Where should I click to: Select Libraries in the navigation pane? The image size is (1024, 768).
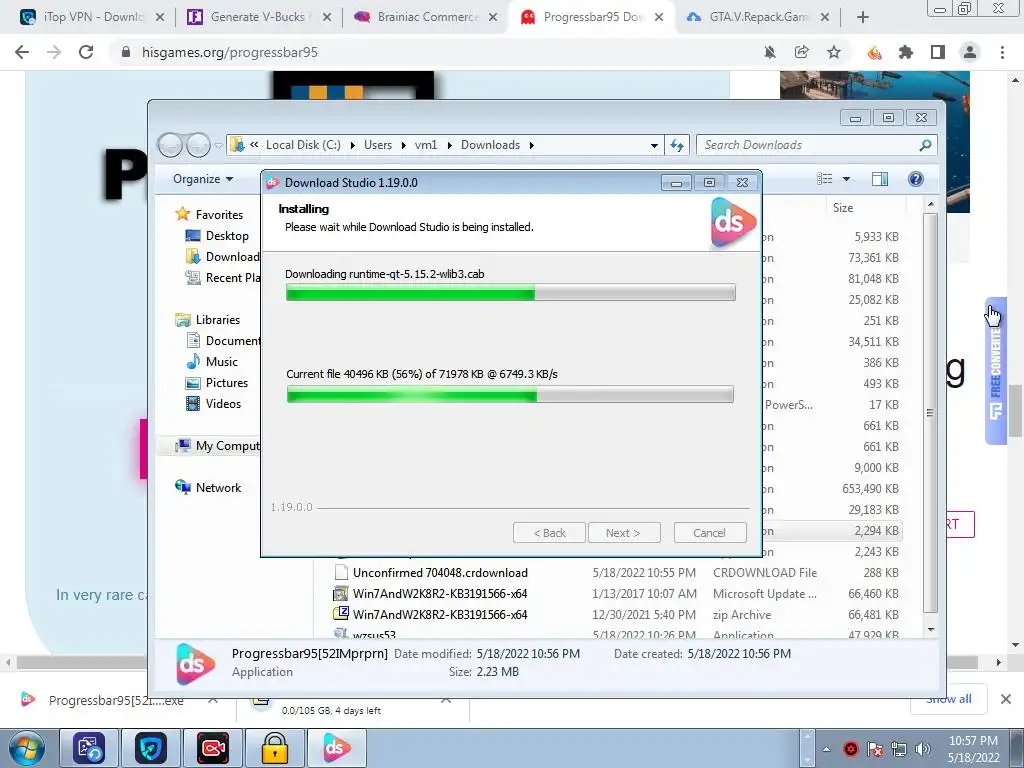(217, 319)
